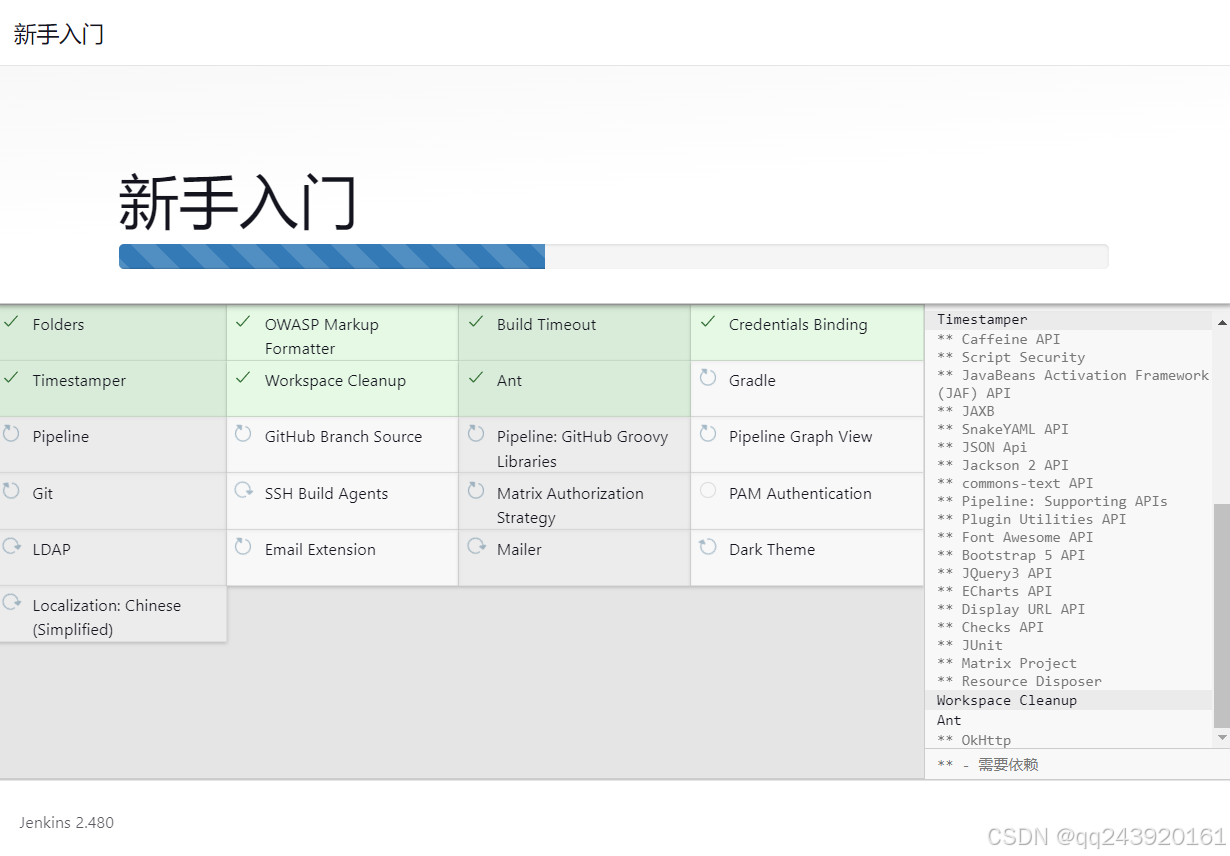1230x856 pixels.
Task: Select the loading icon next to Dark Theme
Action: 708,548
